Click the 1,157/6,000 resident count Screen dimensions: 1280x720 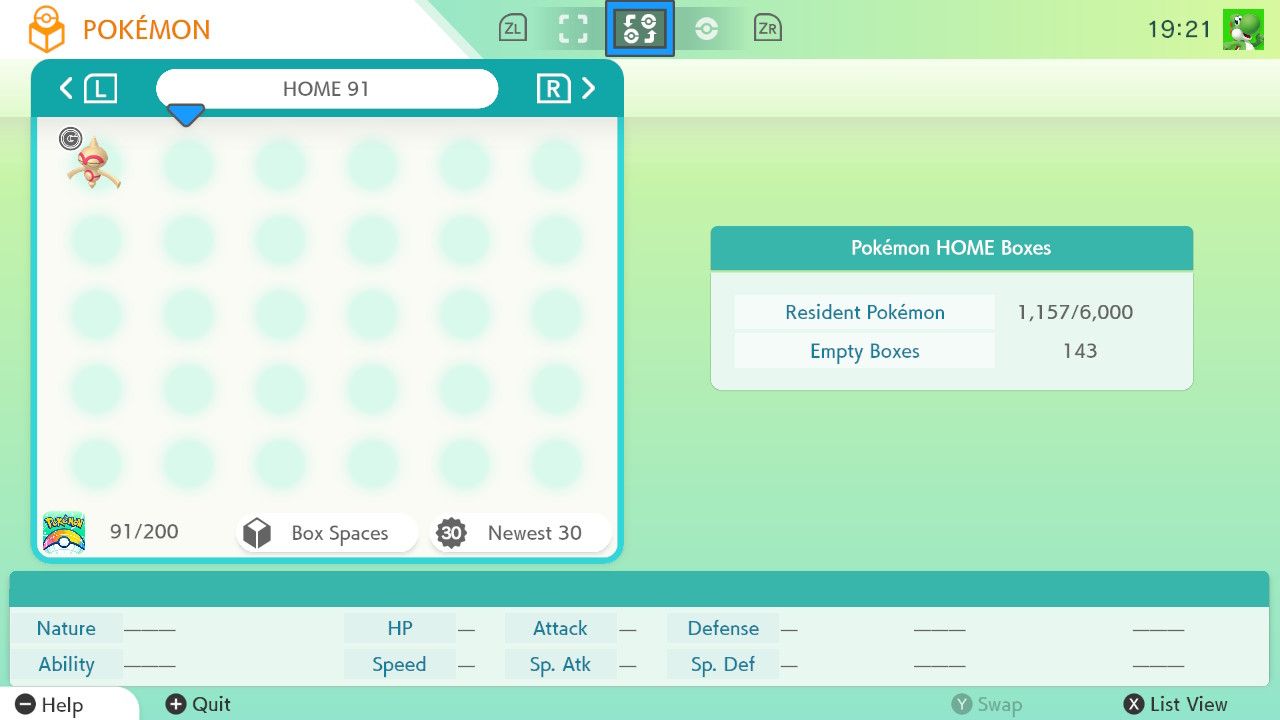1075,312
